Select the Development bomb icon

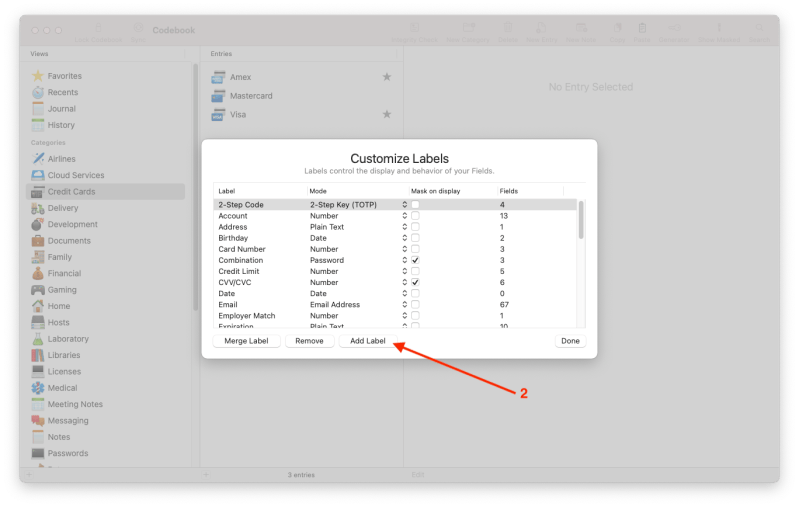click(x=38, y=224)
